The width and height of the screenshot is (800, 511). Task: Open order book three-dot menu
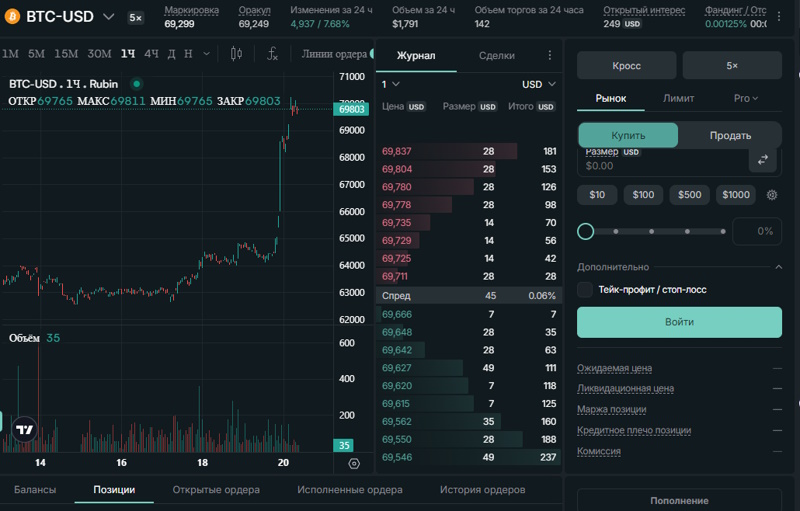549,55
